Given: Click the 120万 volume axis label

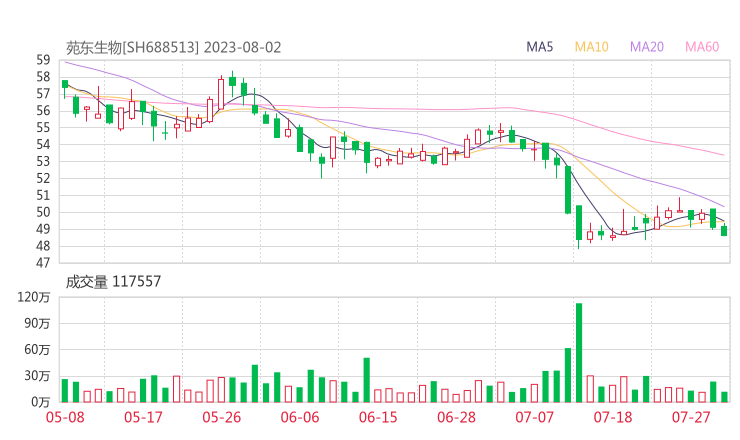Looking at the screenshot, I should pyautogui.click(x=34, y=297).
